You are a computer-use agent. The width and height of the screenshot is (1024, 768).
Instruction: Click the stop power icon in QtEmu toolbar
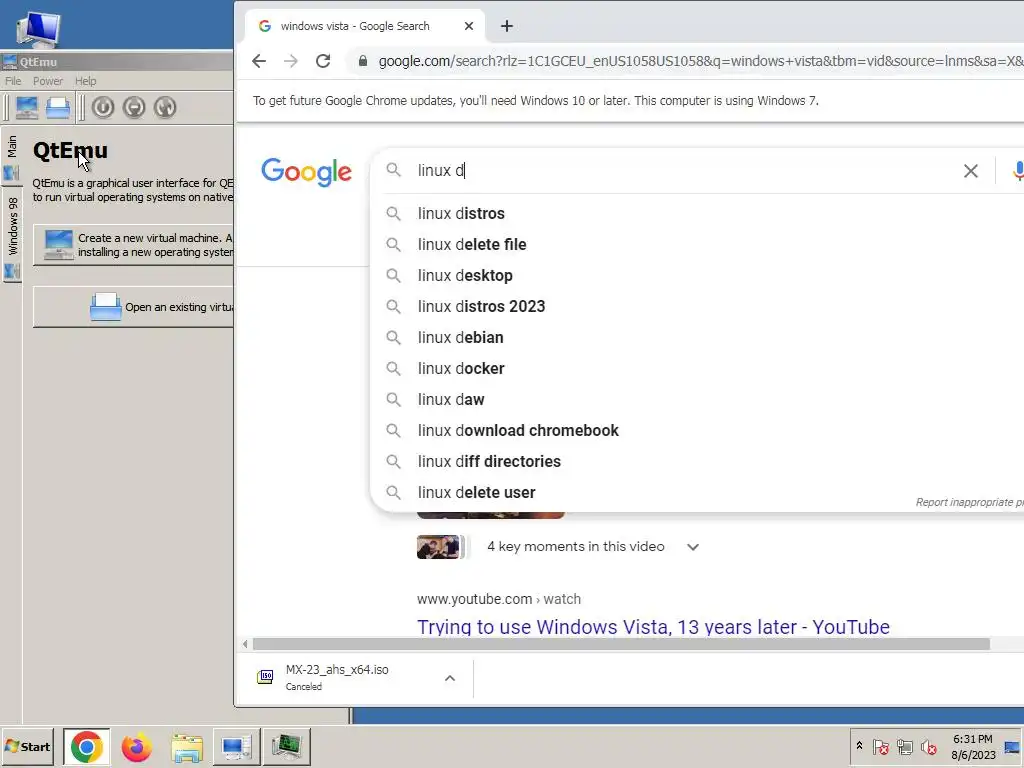[134, 107]
